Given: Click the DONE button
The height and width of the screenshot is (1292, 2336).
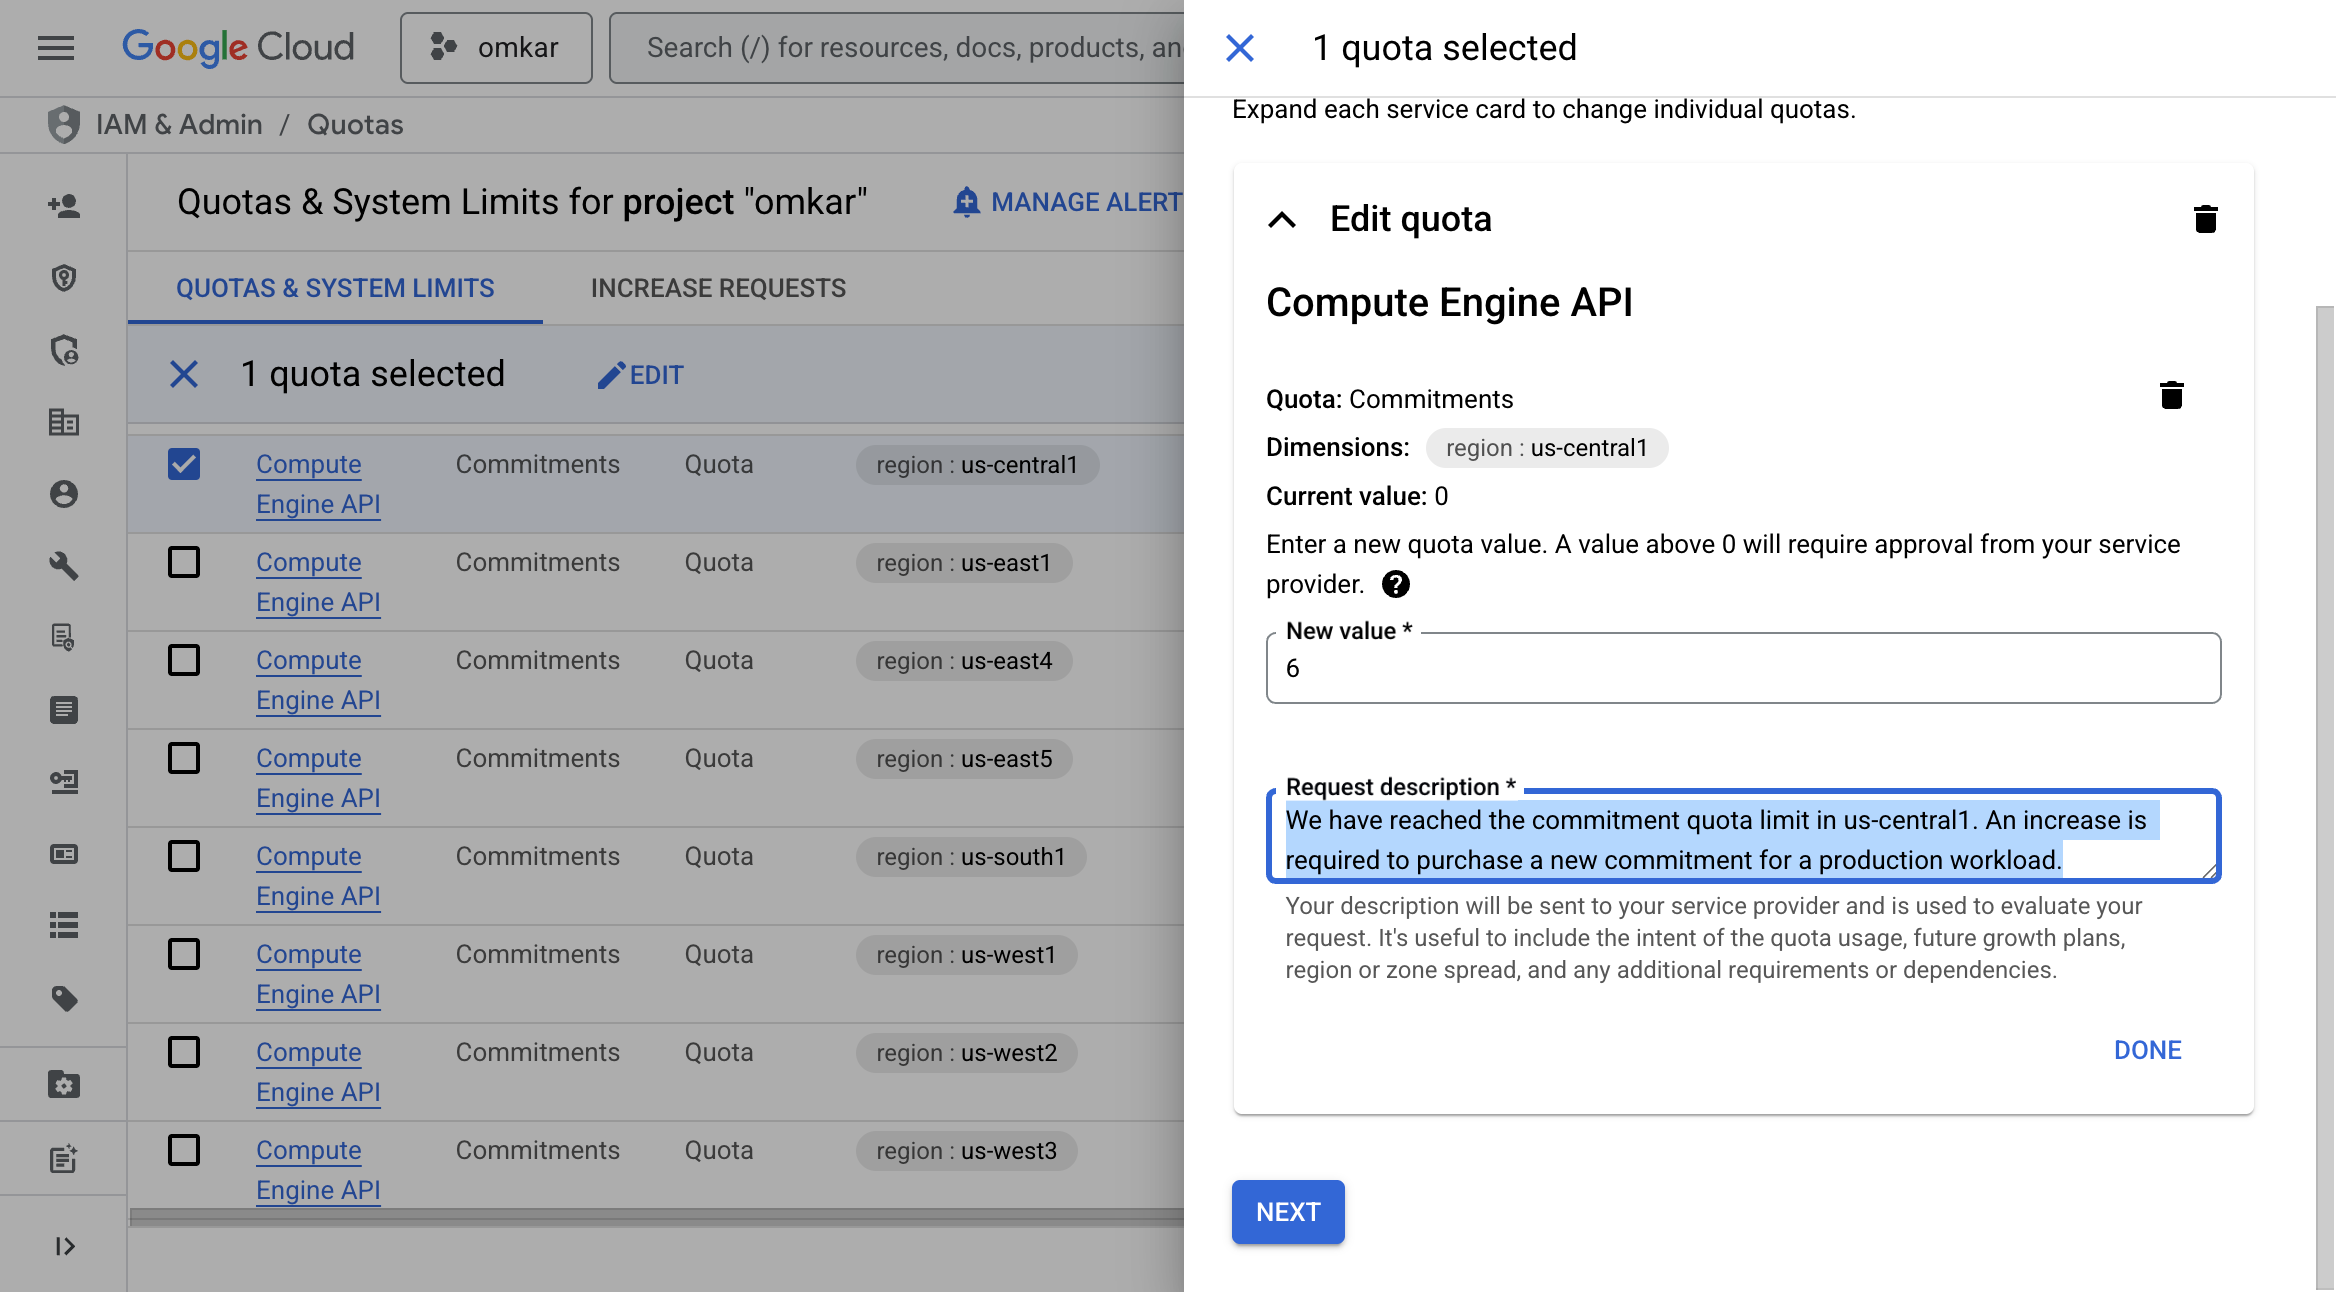Looking at the screenshot, I should coord(2147,1050).
